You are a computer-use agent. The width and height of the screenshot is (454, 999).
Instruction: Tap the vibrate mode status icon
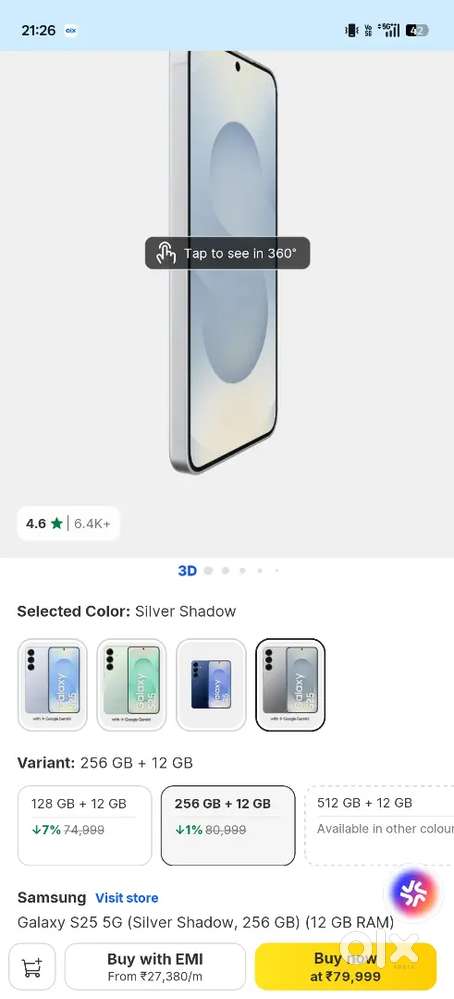(x=351, y=30)
